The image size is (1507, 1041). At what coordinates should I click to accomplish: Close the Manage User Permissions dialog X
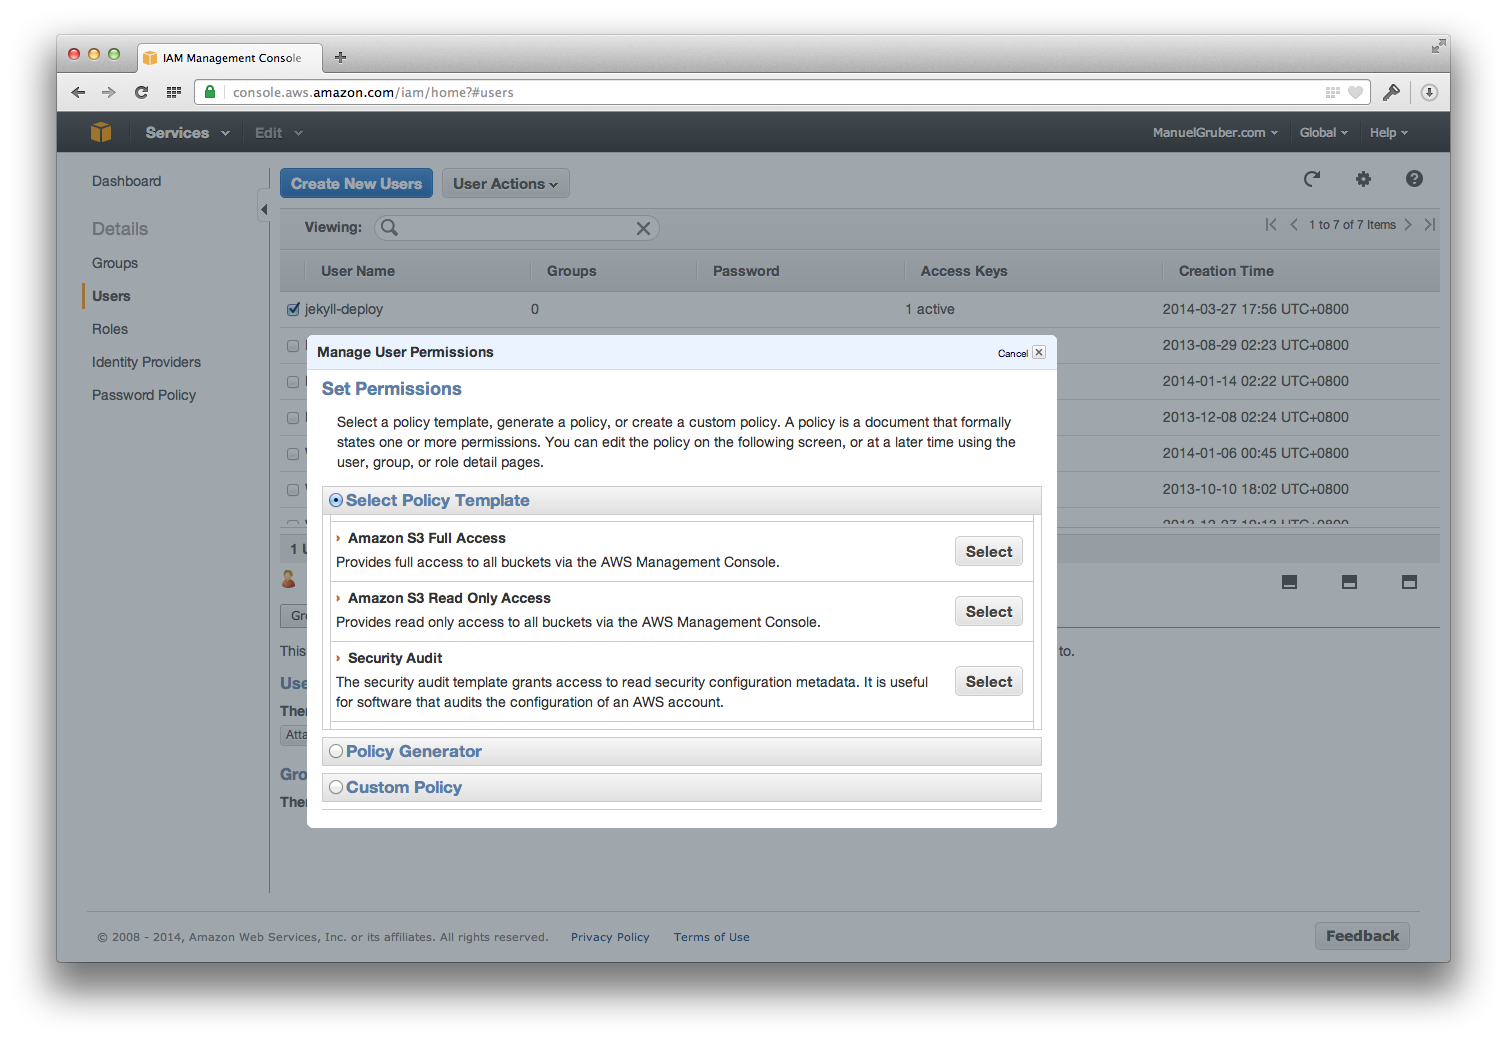point(1039,352)
